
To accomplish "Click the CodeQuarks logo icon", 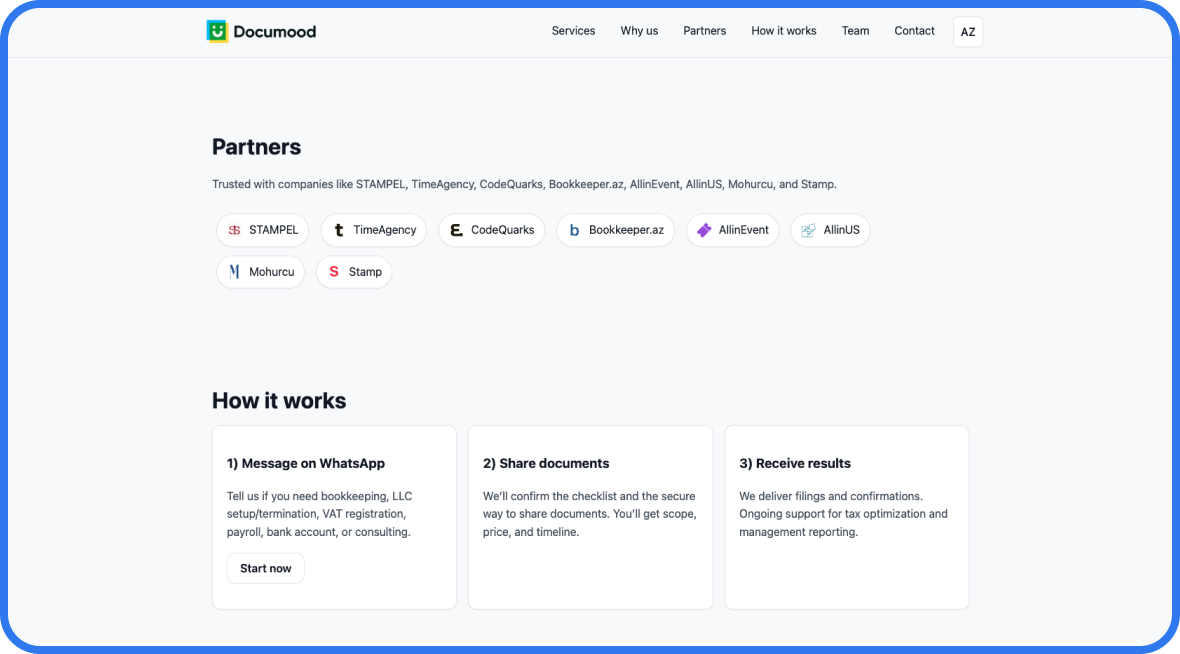I will [x=456, y=230].
